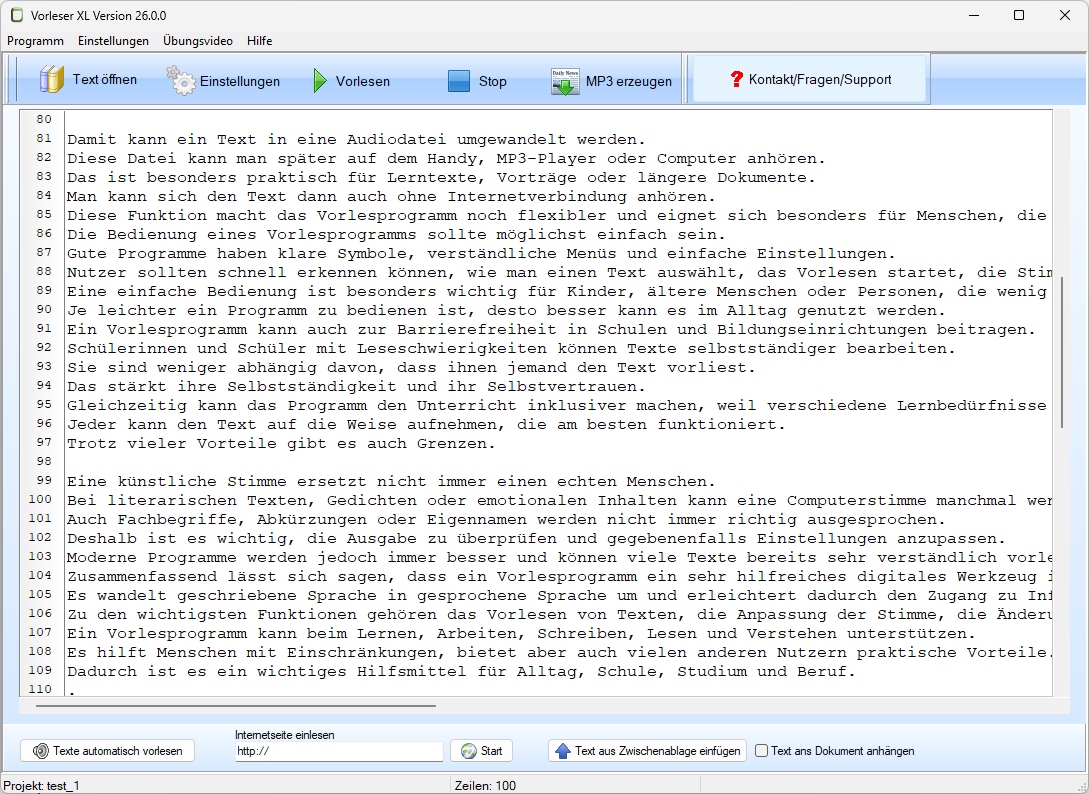Click Text aus Zwischenablage einfügen

(x=647, y=751)
